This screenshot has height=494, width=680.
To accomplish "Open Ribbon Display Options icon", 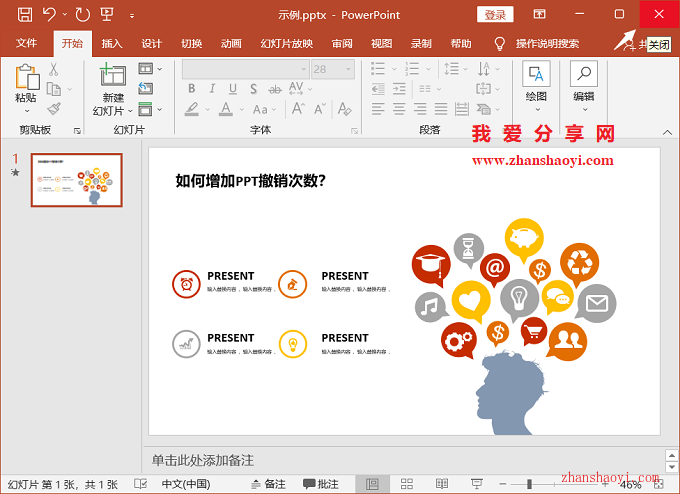I will 539,14.
